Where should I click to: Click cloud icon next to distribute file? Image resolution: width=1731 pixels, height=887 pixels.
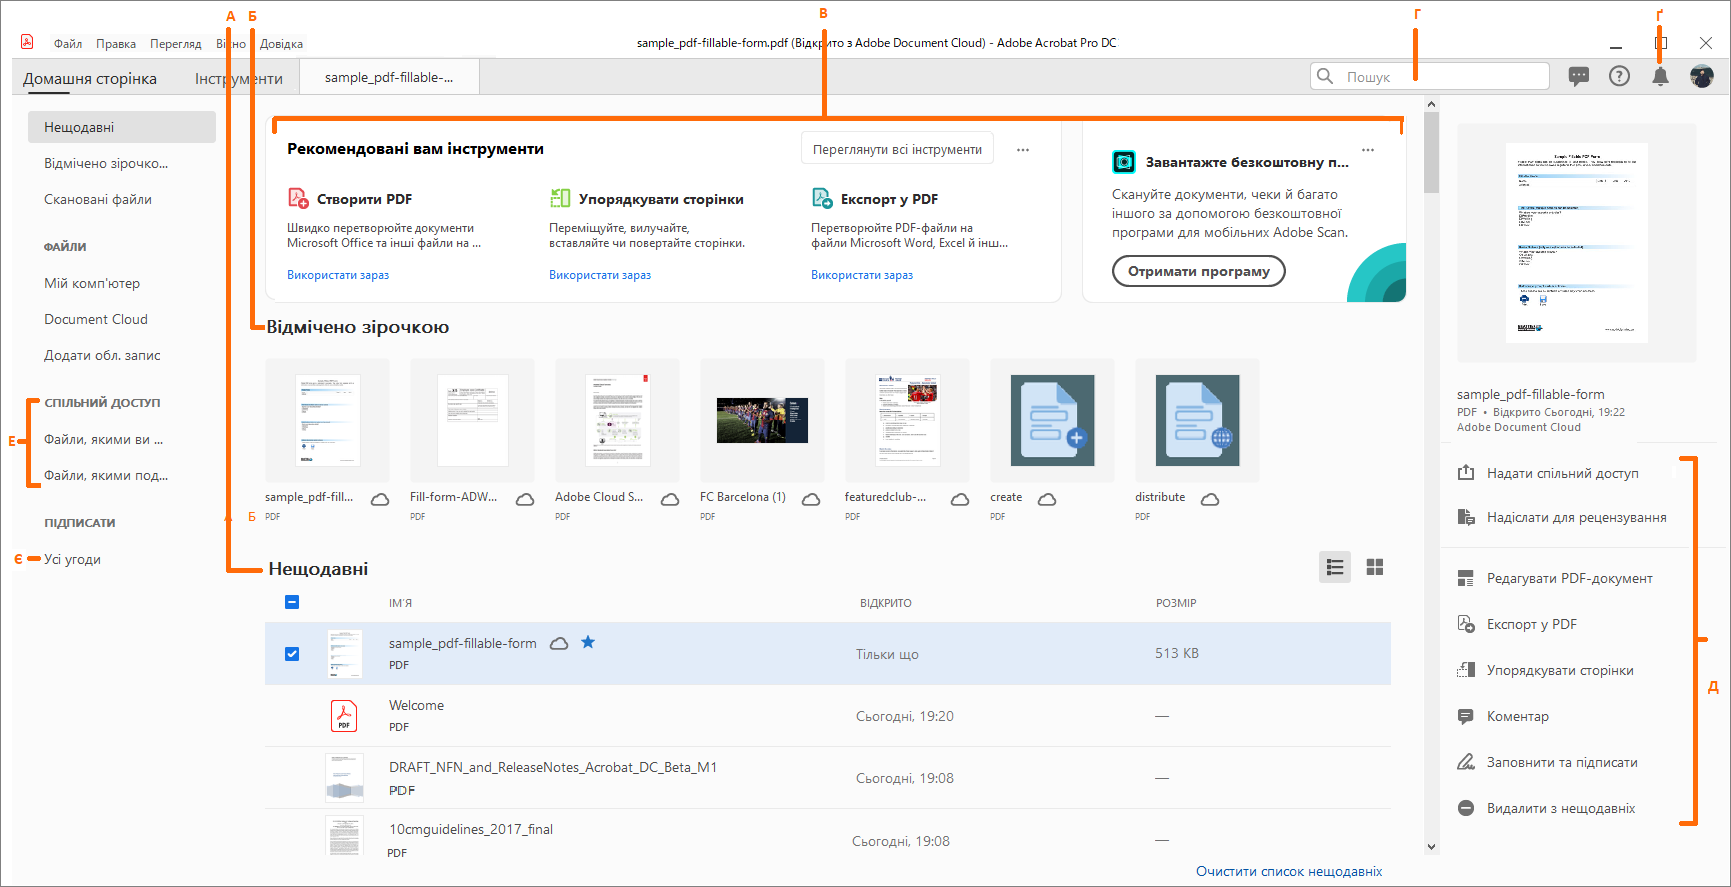click(x=1210, y=499)
